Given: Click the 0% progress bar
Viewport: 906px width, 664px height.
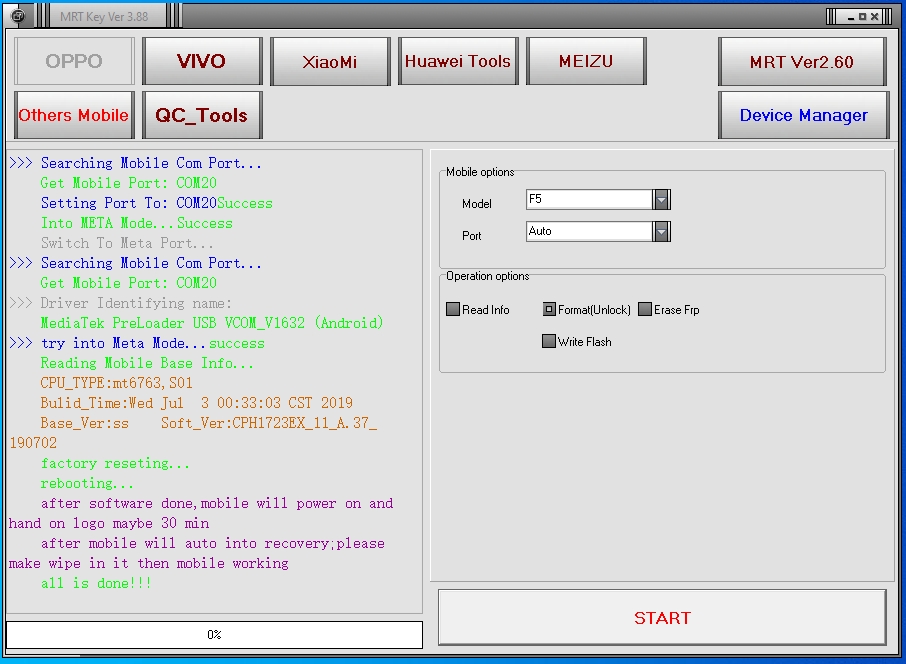Looking at the screenshot, I should (214, 635).
